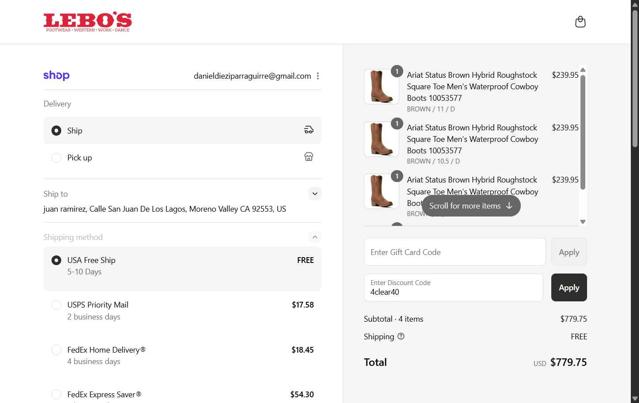This screenshot has width=639, height=403.
Task: Click the Enter Gift Card Code field
Action: pos(455,252)
